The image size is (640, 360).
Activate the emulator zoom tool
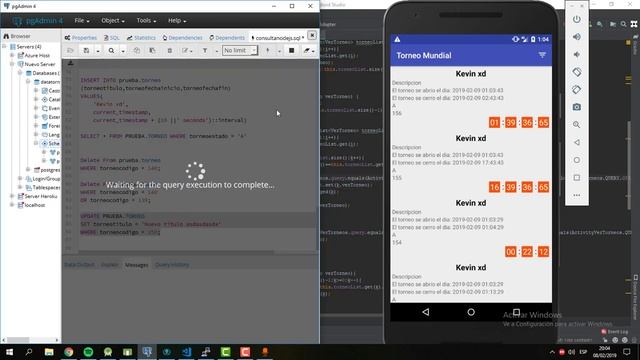(x=576, y=124)
